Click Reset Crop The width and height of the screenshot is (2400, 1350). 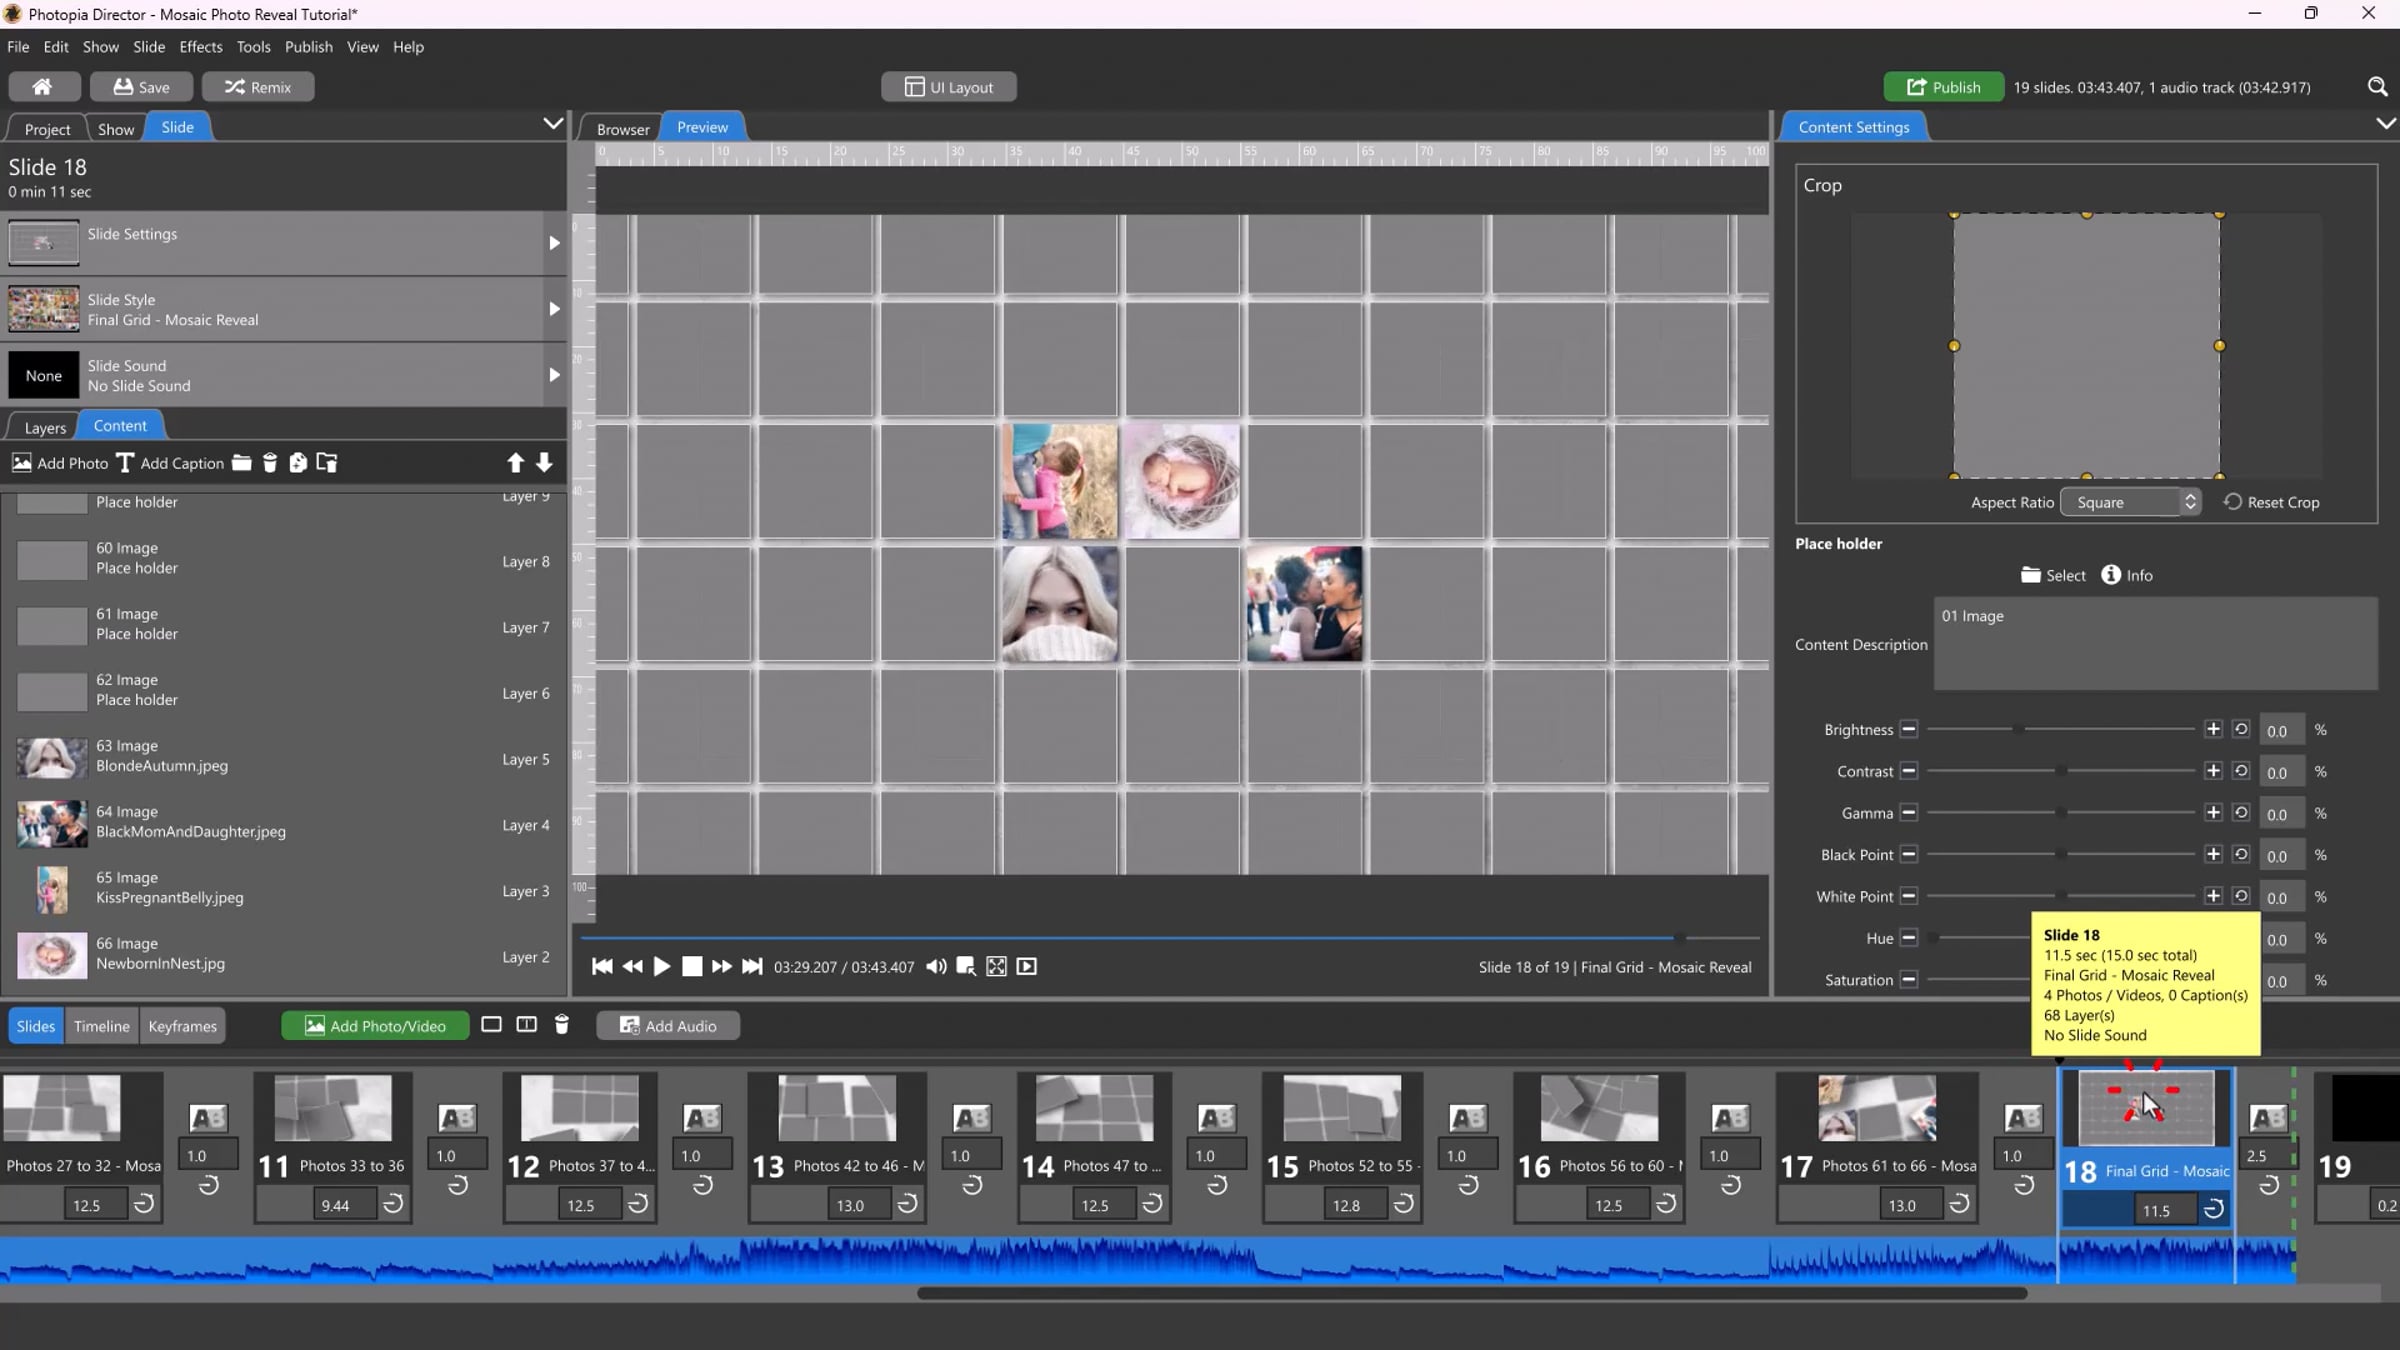point(2272,502)
